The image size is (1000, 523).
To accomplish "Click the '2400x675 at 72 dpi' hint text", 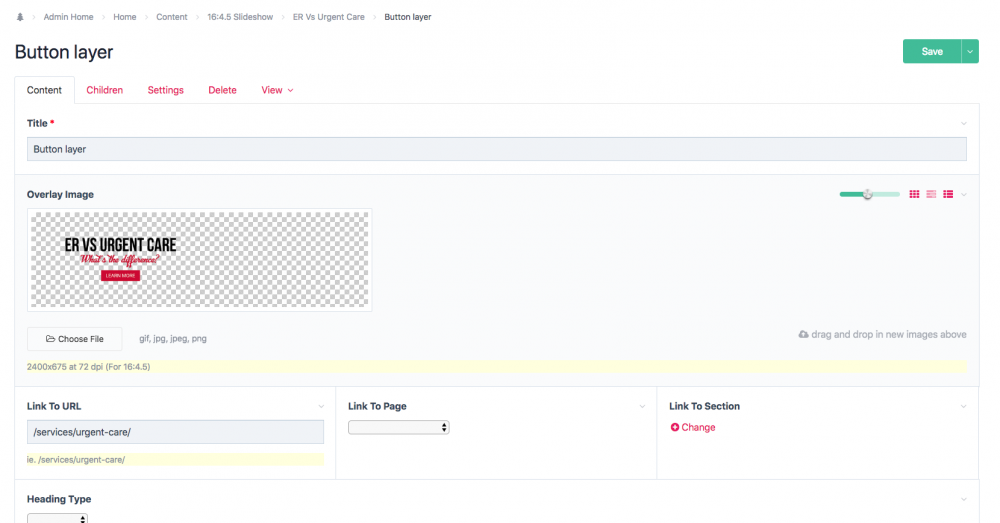I will point(89,367).
